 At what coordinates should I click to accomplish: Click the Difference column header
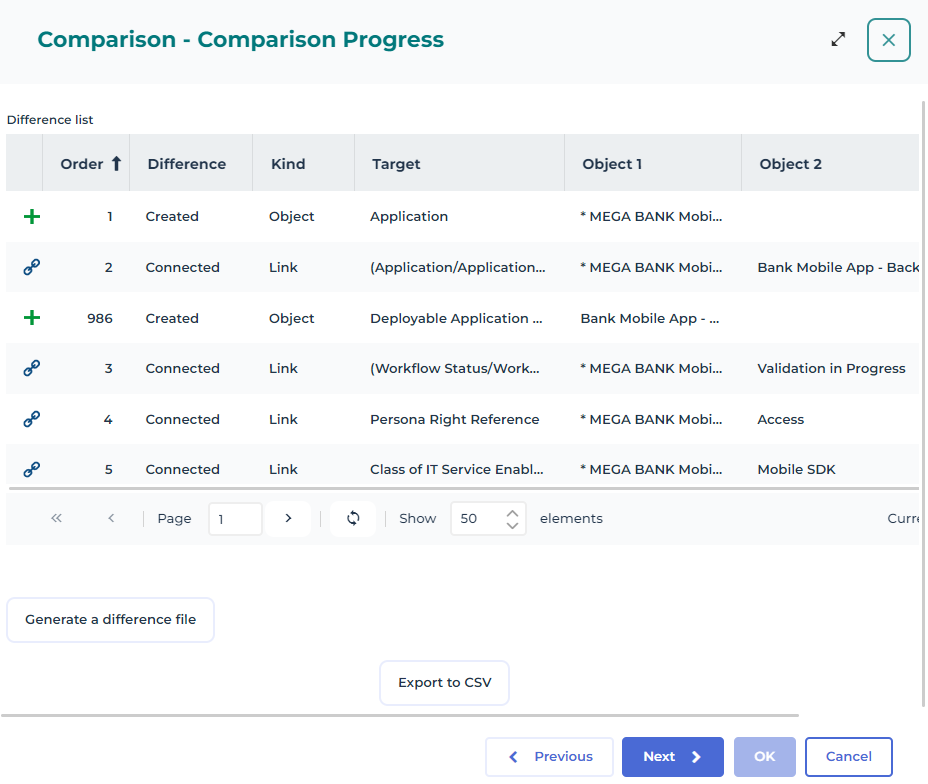[187, 164]
